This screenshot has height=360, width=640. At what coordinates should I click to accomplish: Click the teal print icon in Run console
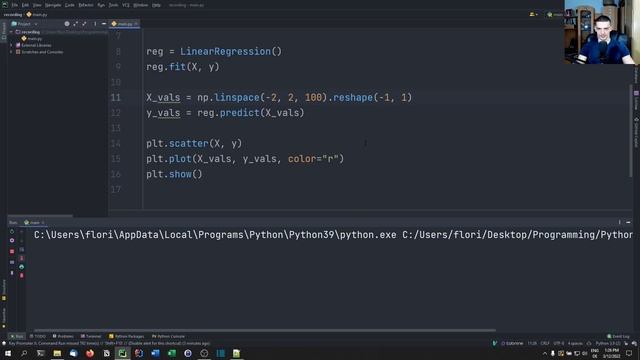22,267
